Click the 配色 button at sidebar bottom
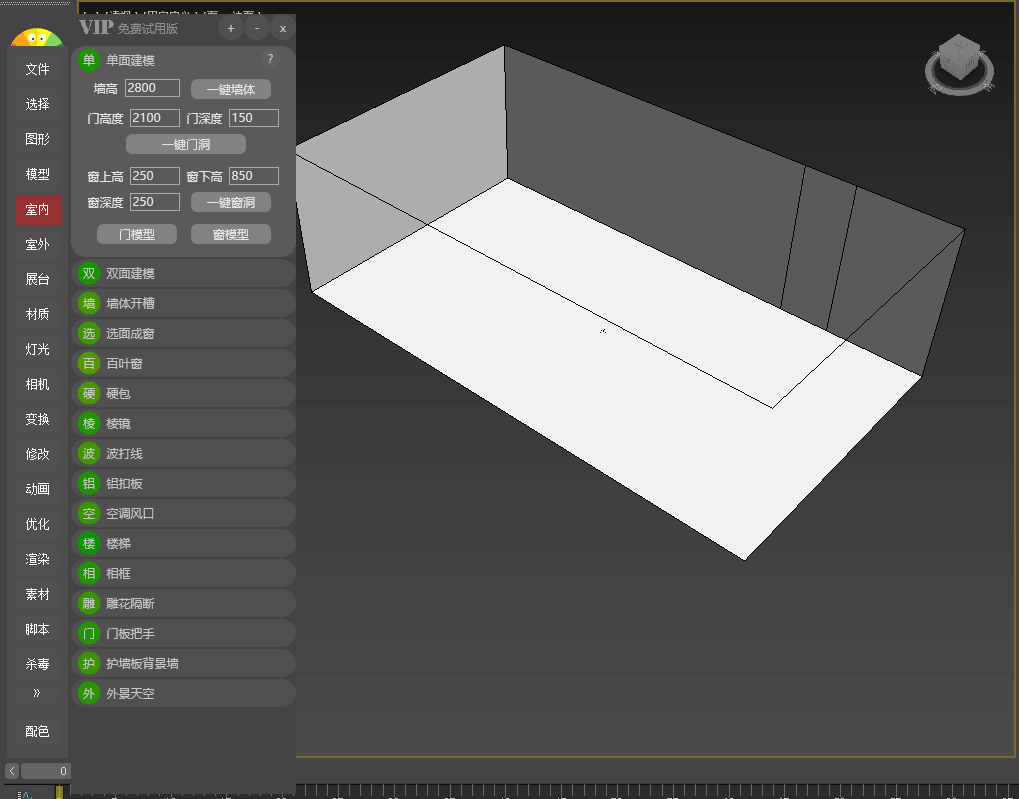The image size is (1019, 799). [x=37, y=731]
